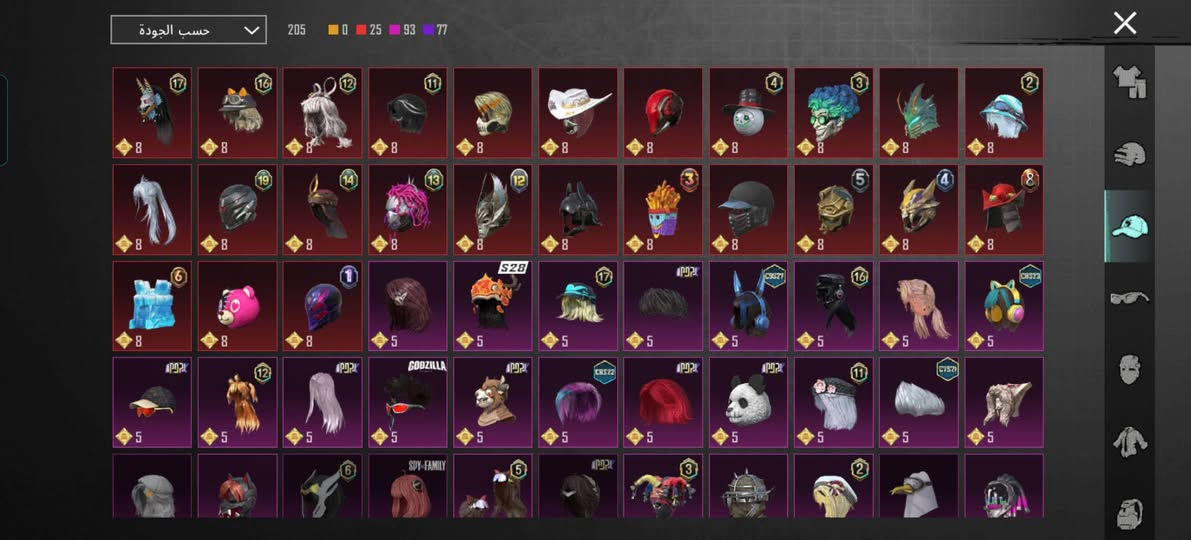Close the inventory with the X button
Viewport: 1191px width, 540px height.
1124,23
